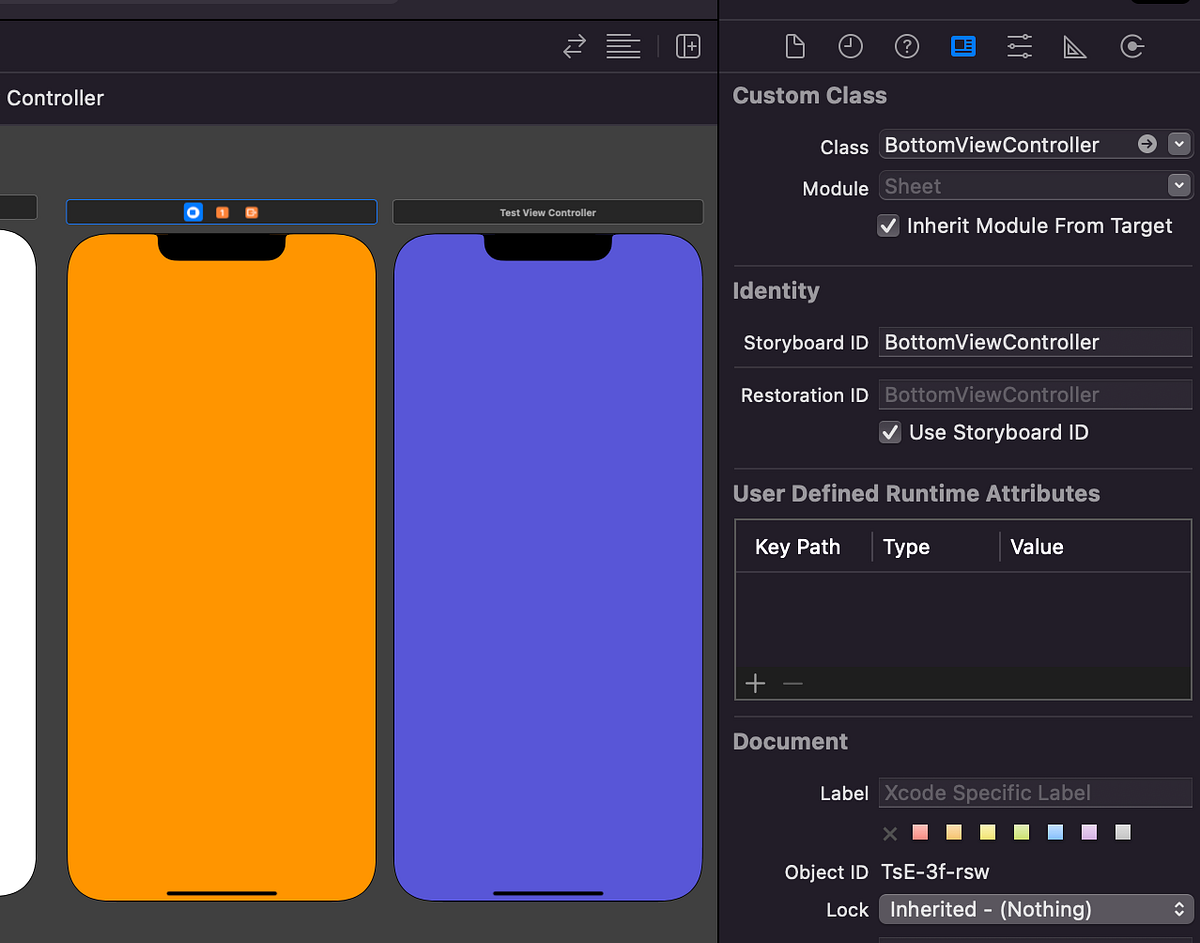The width and height of the screenshot is (1200, 943).
Task: Open the adjust editor options icon
Action: (623, 46)
